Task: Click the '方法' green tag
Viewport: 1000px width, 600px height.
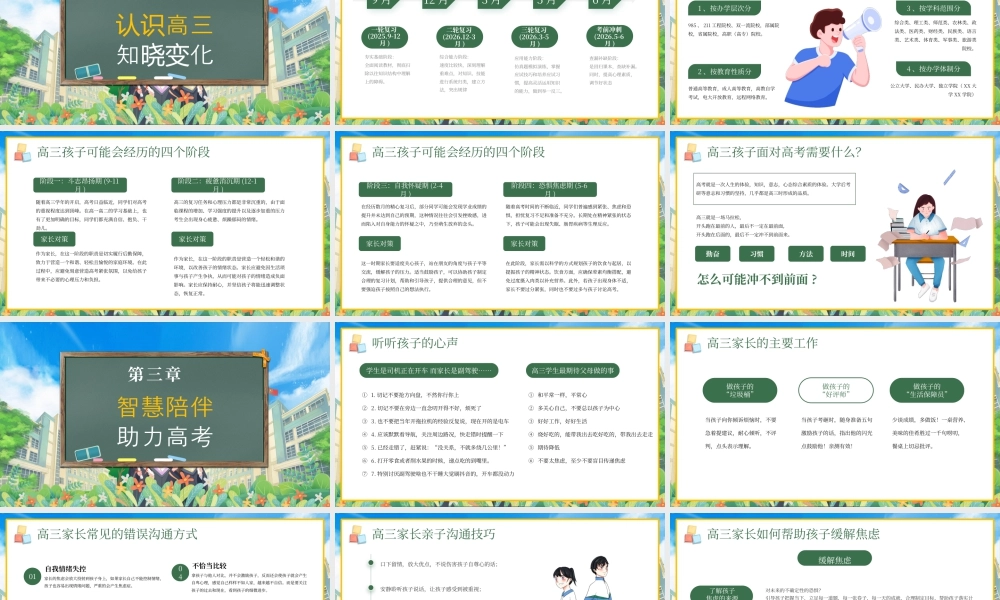Action: pyautogui.click(x=805, y=254)
